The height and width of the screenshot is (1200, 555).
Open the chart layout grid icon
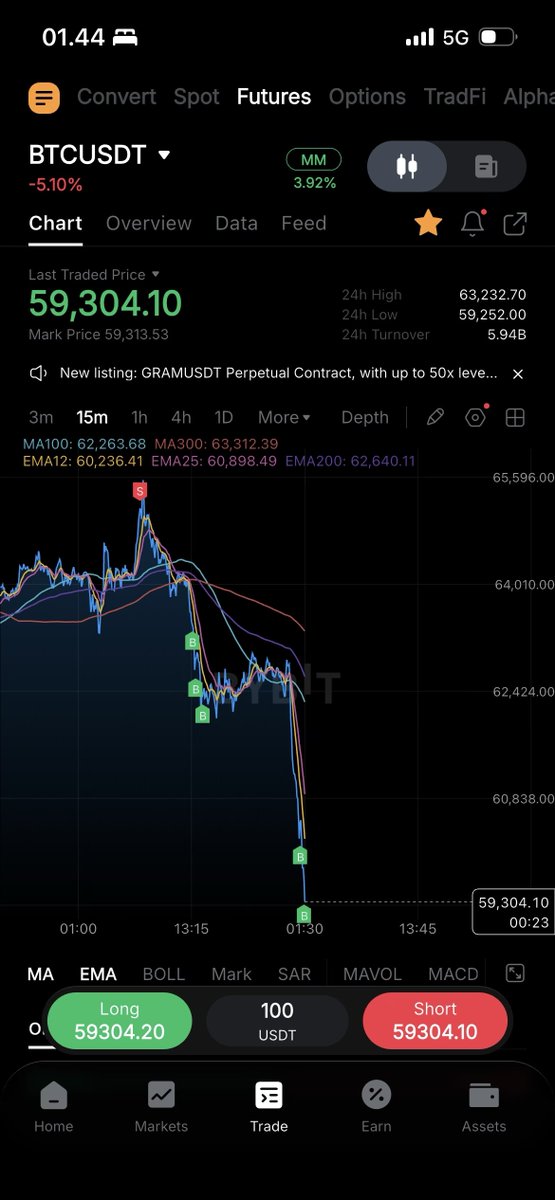[515, 417]
